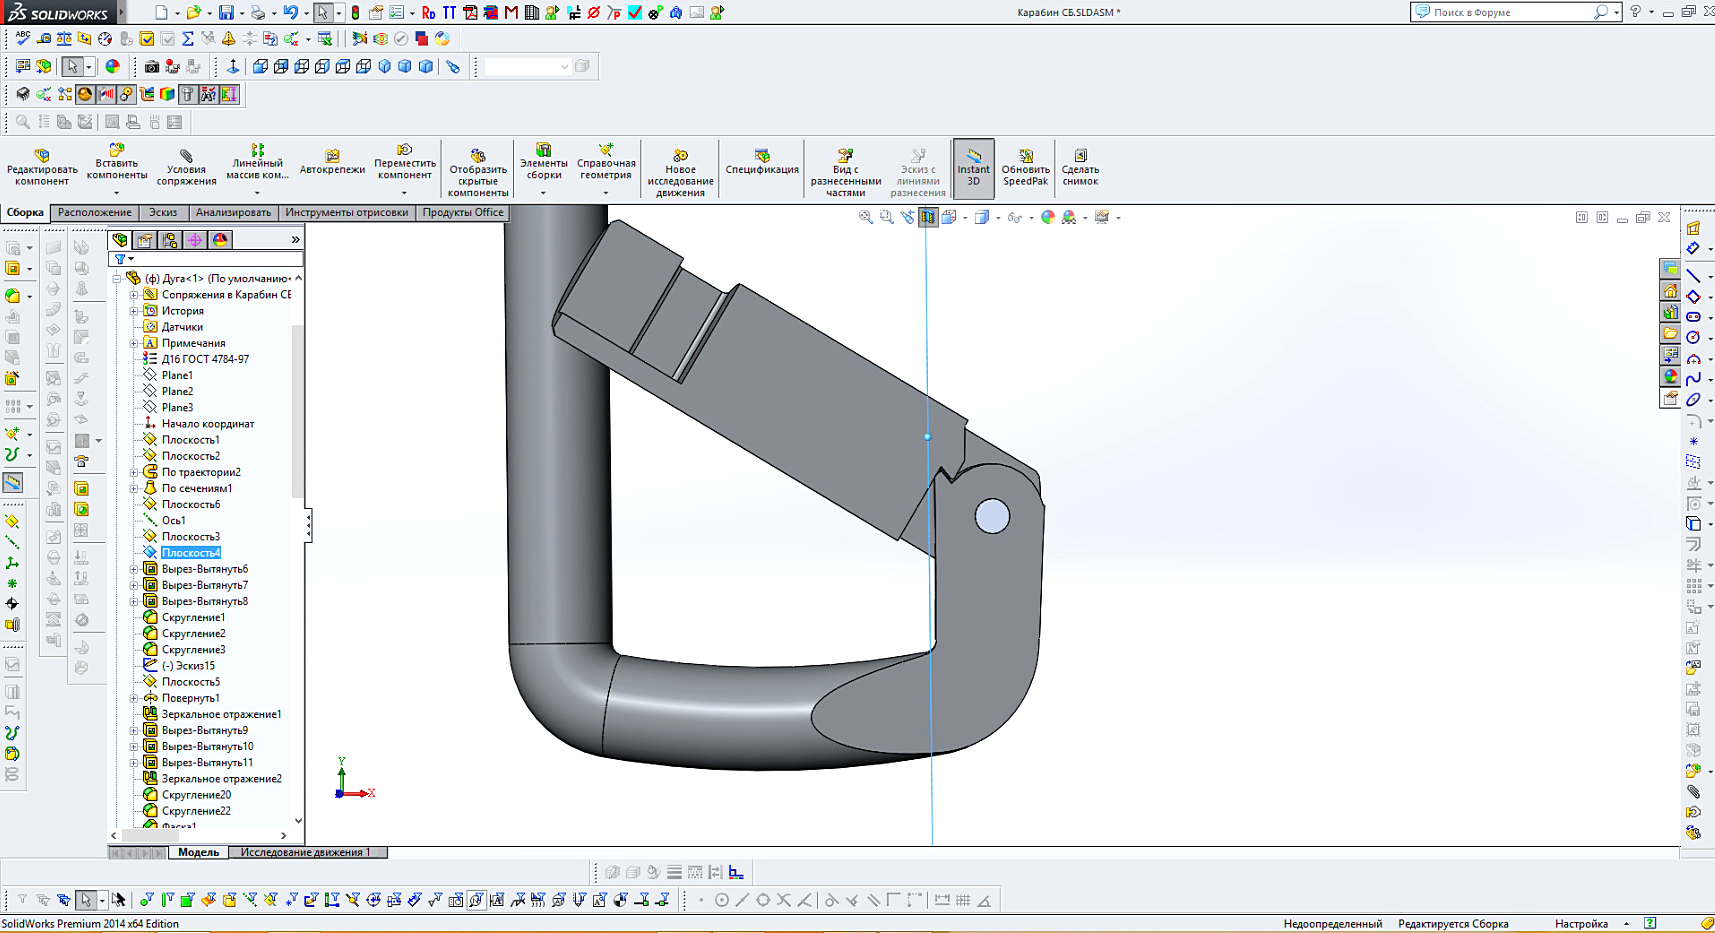Expand Повернуть1 feature node
This screenshot has height=933, width=1715.
[x=134, y=698]
